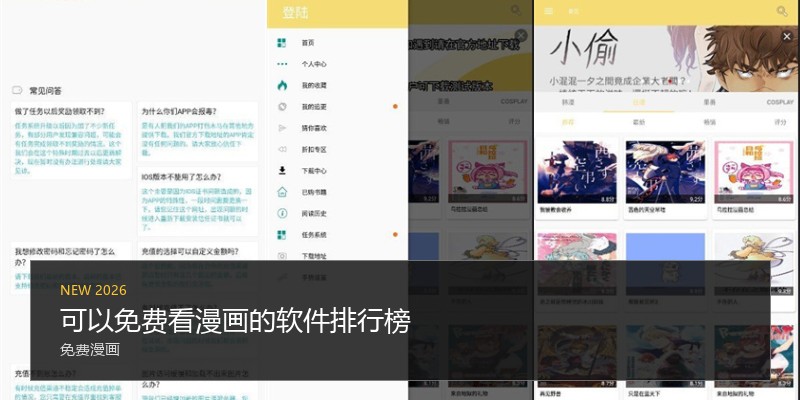Tap search magnifier in middle screen header
The image size is (800, 400).
pyautogui.click(x=516, y=10)
